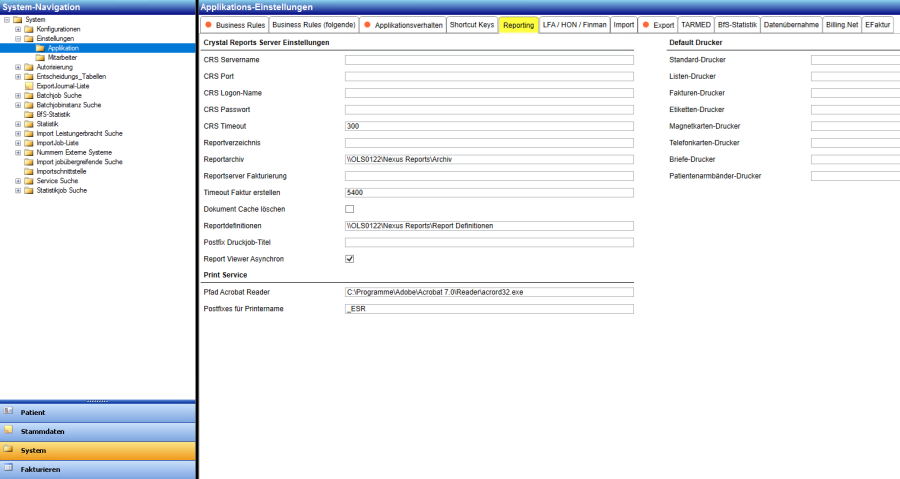900x479 pixels.
Task: Collapse the System root tree node
Action: [7, 20]
